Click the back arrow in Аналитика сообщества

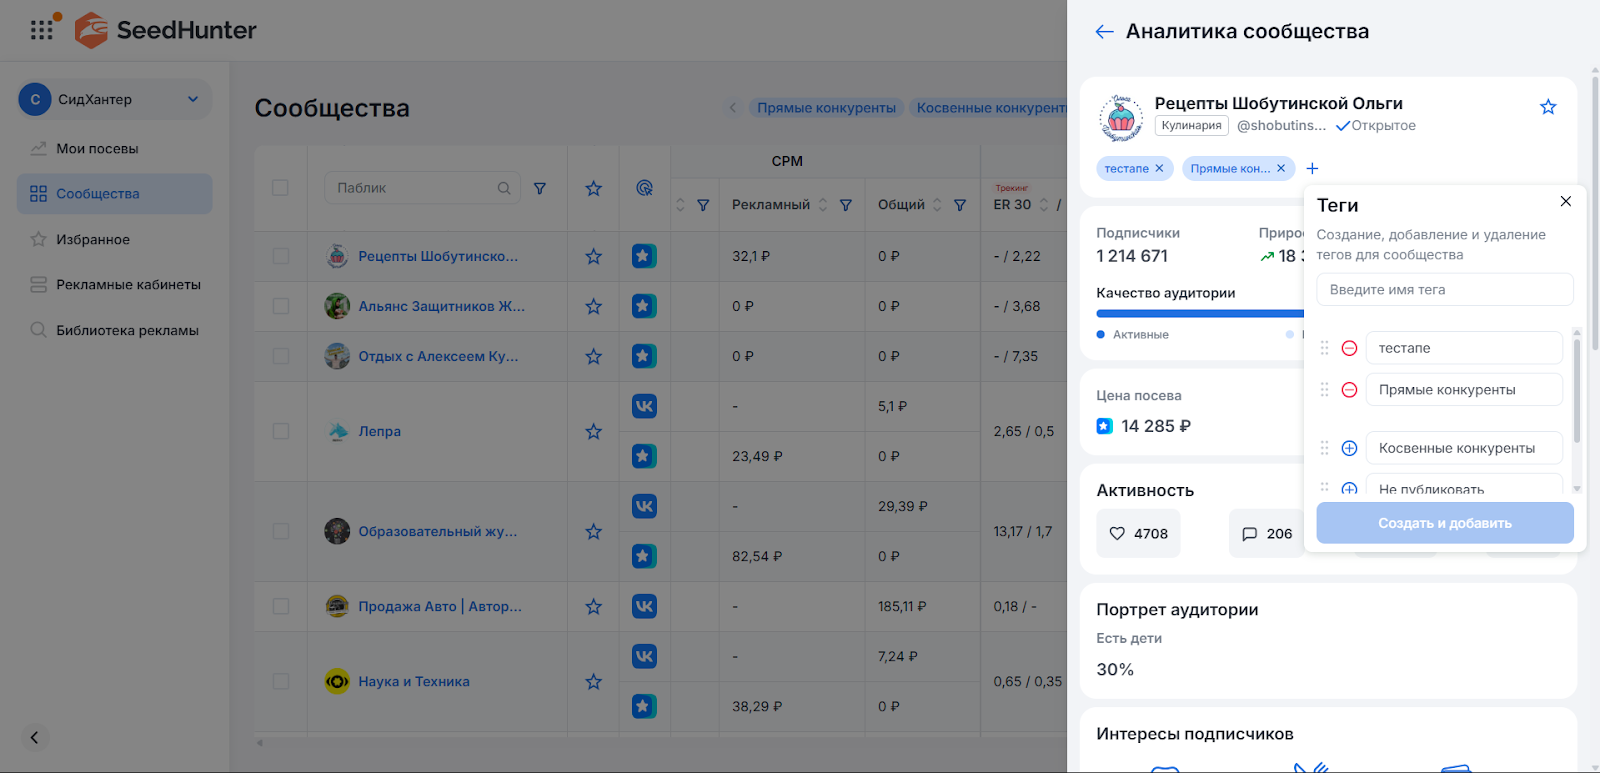click(x=1104, y=32)
